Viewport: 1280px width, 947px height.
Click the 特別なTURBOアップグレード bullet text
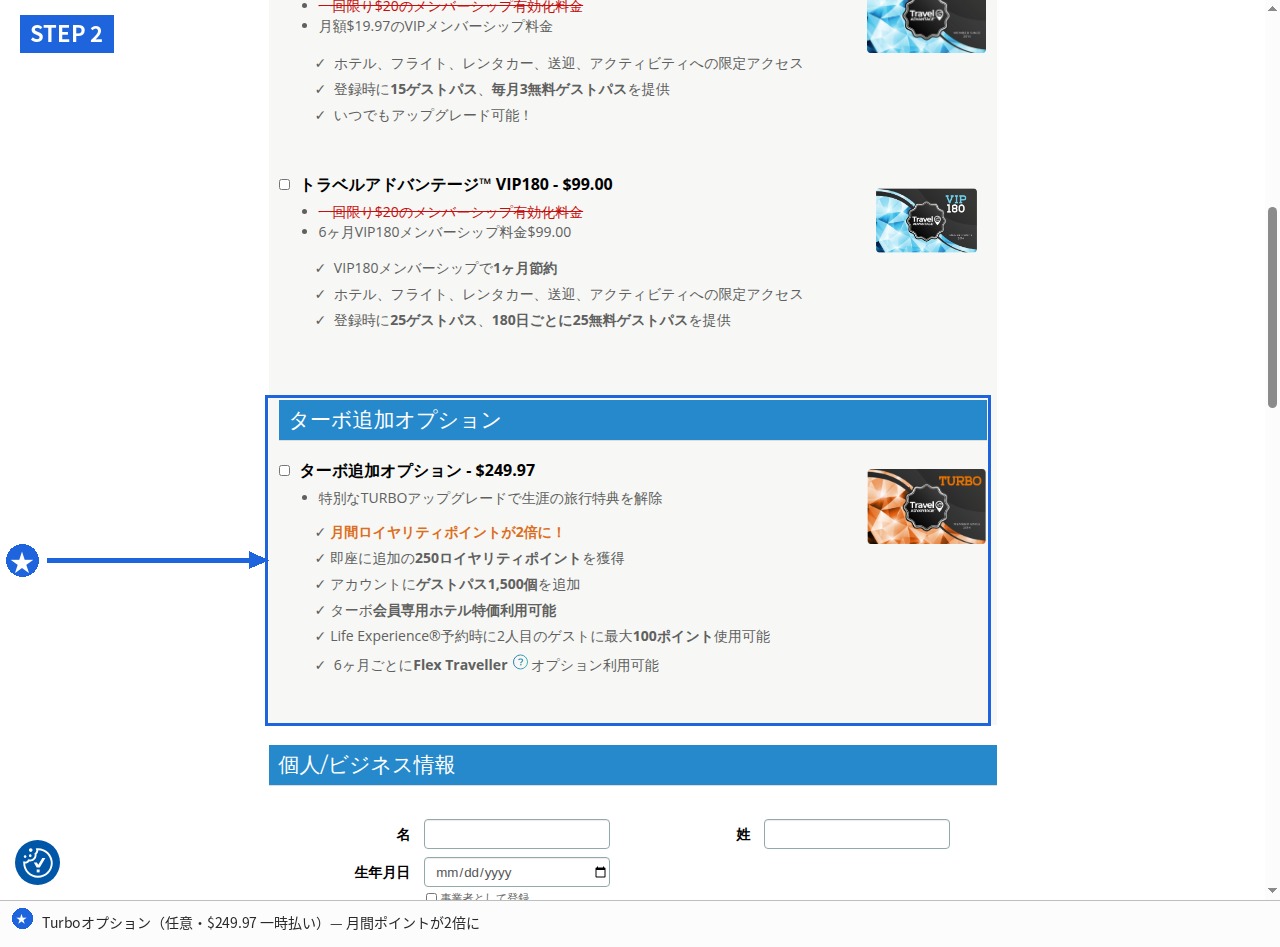click(x=491, y=498)
